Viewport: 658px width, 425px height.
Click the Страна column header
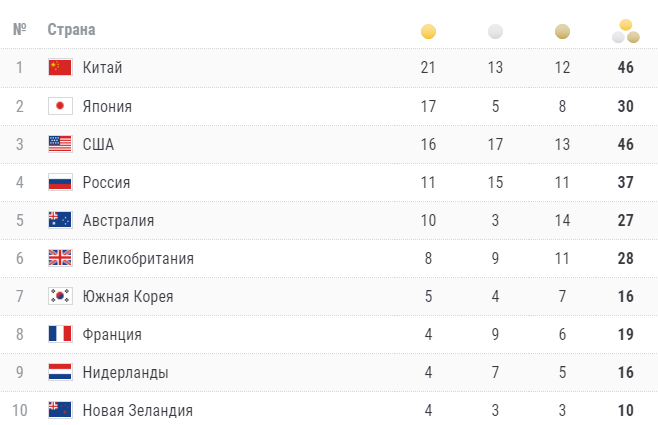[72, 30]
